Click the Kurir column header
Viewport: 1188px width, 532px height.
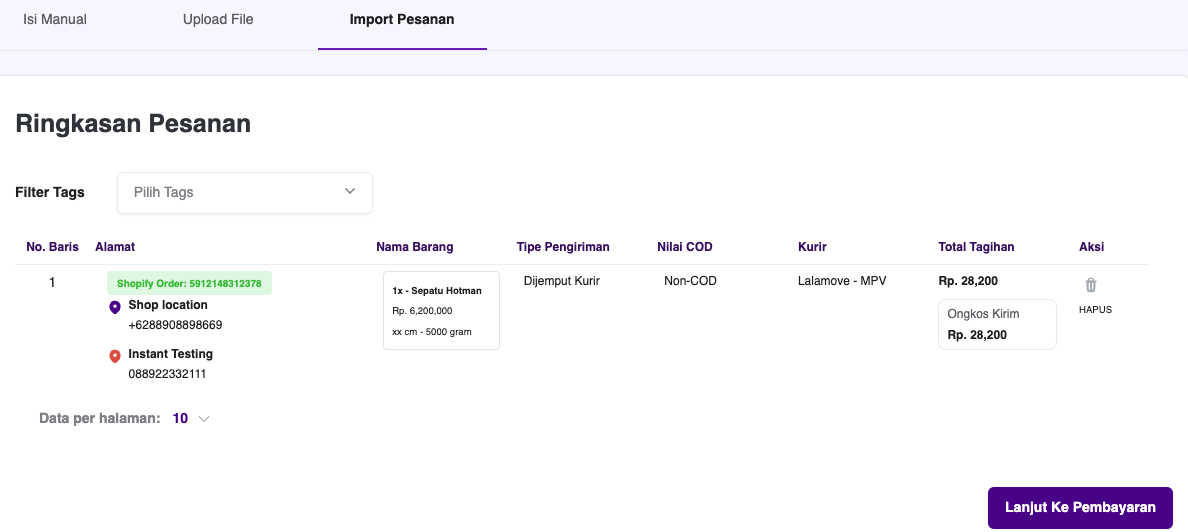(812, 247)
